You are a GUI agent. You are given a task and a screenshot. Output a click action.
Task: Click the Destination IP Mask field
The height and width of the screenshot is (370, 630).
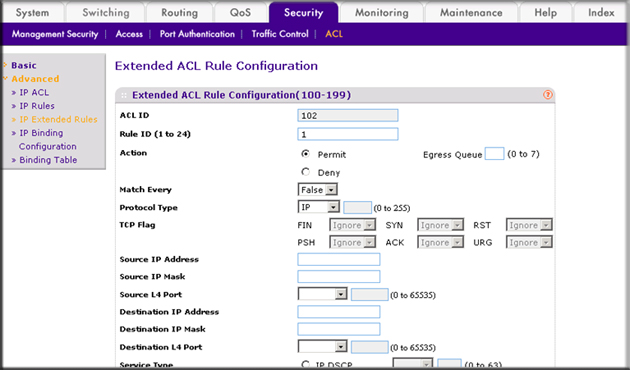(339, 329)
